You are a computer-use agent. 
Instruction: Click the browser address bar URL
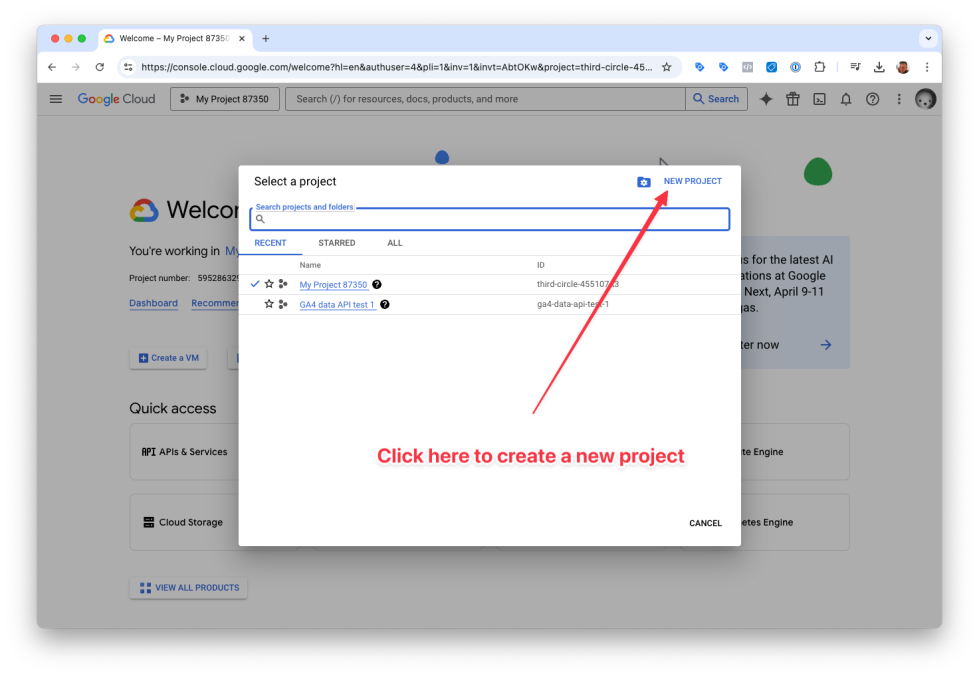click(396, 67)
